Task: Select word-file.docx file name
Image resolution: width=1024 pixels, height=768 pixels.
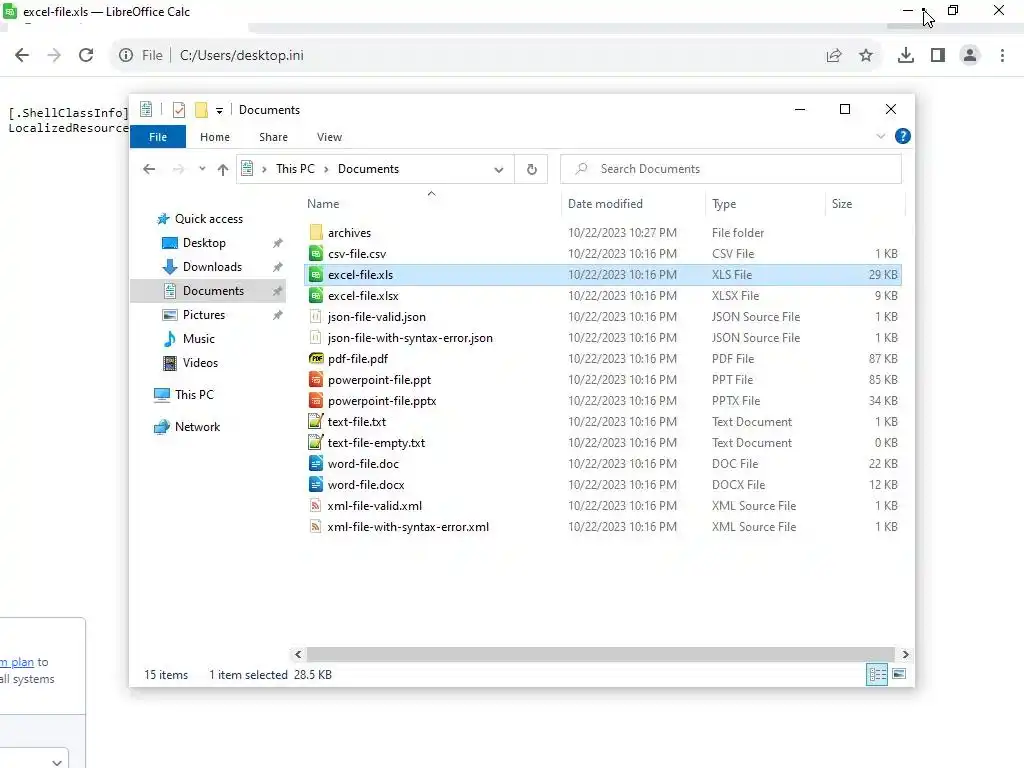Action: tap(366, 485)
